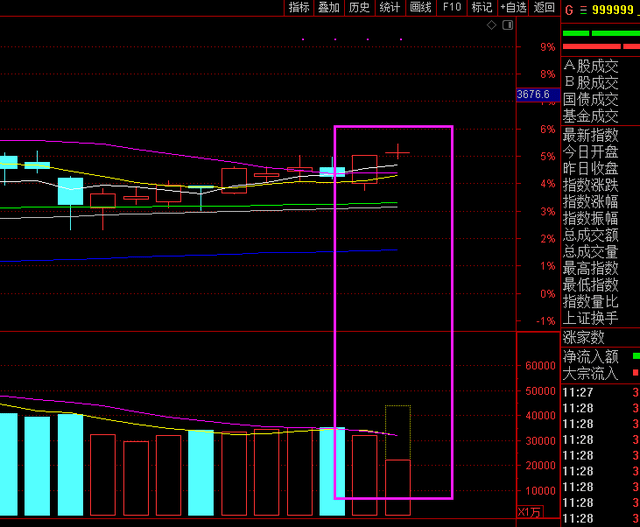The width and height of the screenshot is (640, 527).
Task: Open the three-line menu icon next to 999999
Action: click(583, 10)
